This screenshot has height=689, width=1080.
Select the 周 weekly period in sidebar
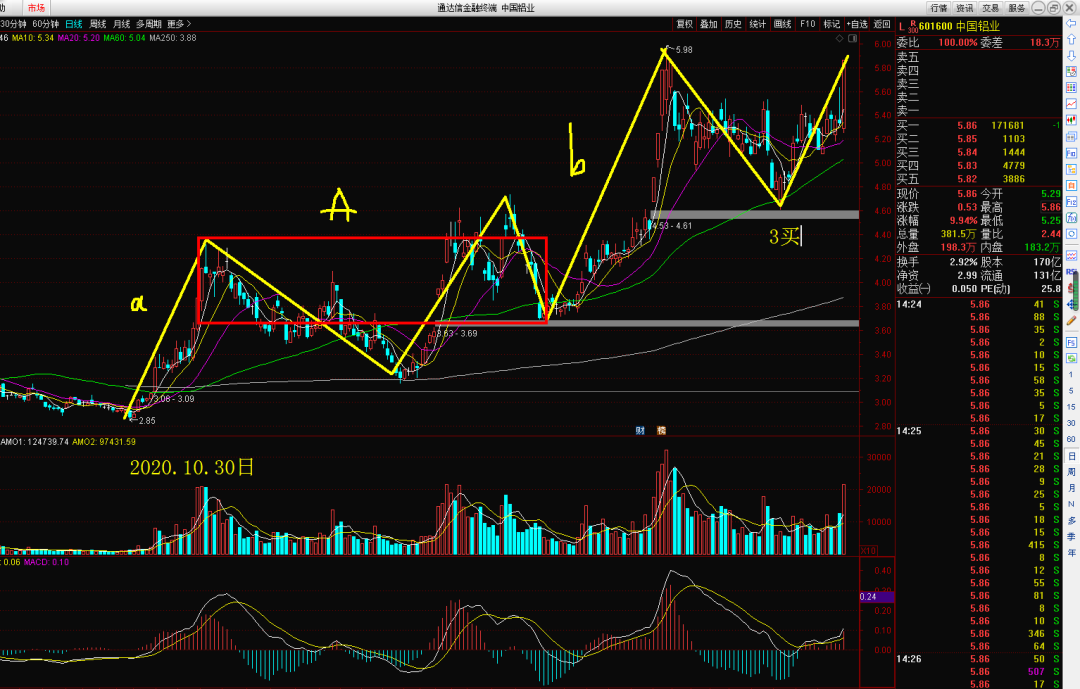pyautogui.click(x=1072, y=472)
